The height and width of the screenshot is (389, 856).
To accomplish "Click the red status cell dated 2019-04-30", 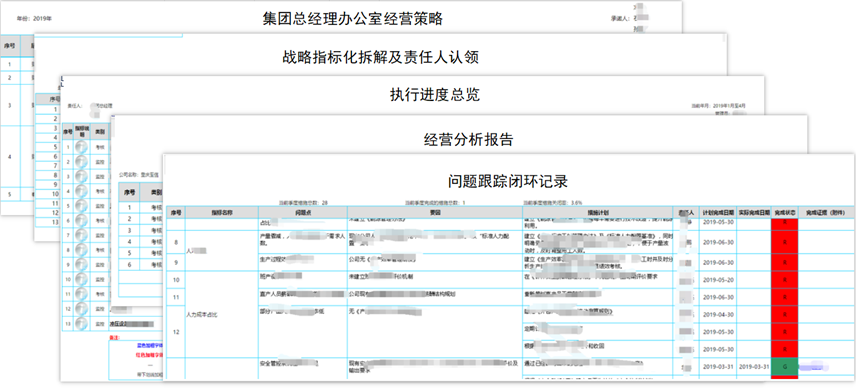I will coord(784,315).
